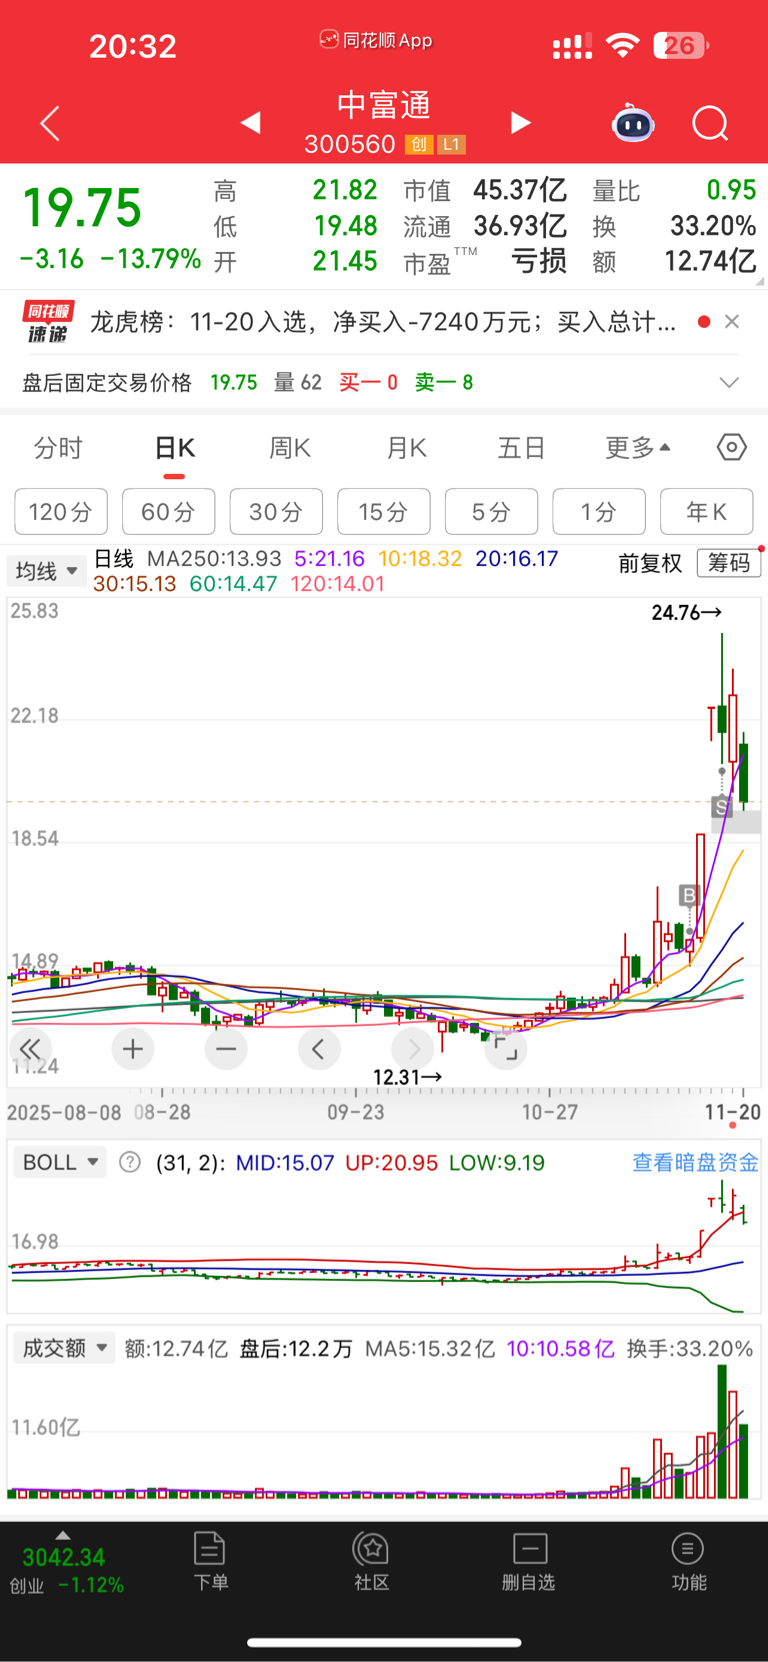Tap the B buy marker on chart
The width and height of the screenshot is (768, 1662).
[688, 895]
